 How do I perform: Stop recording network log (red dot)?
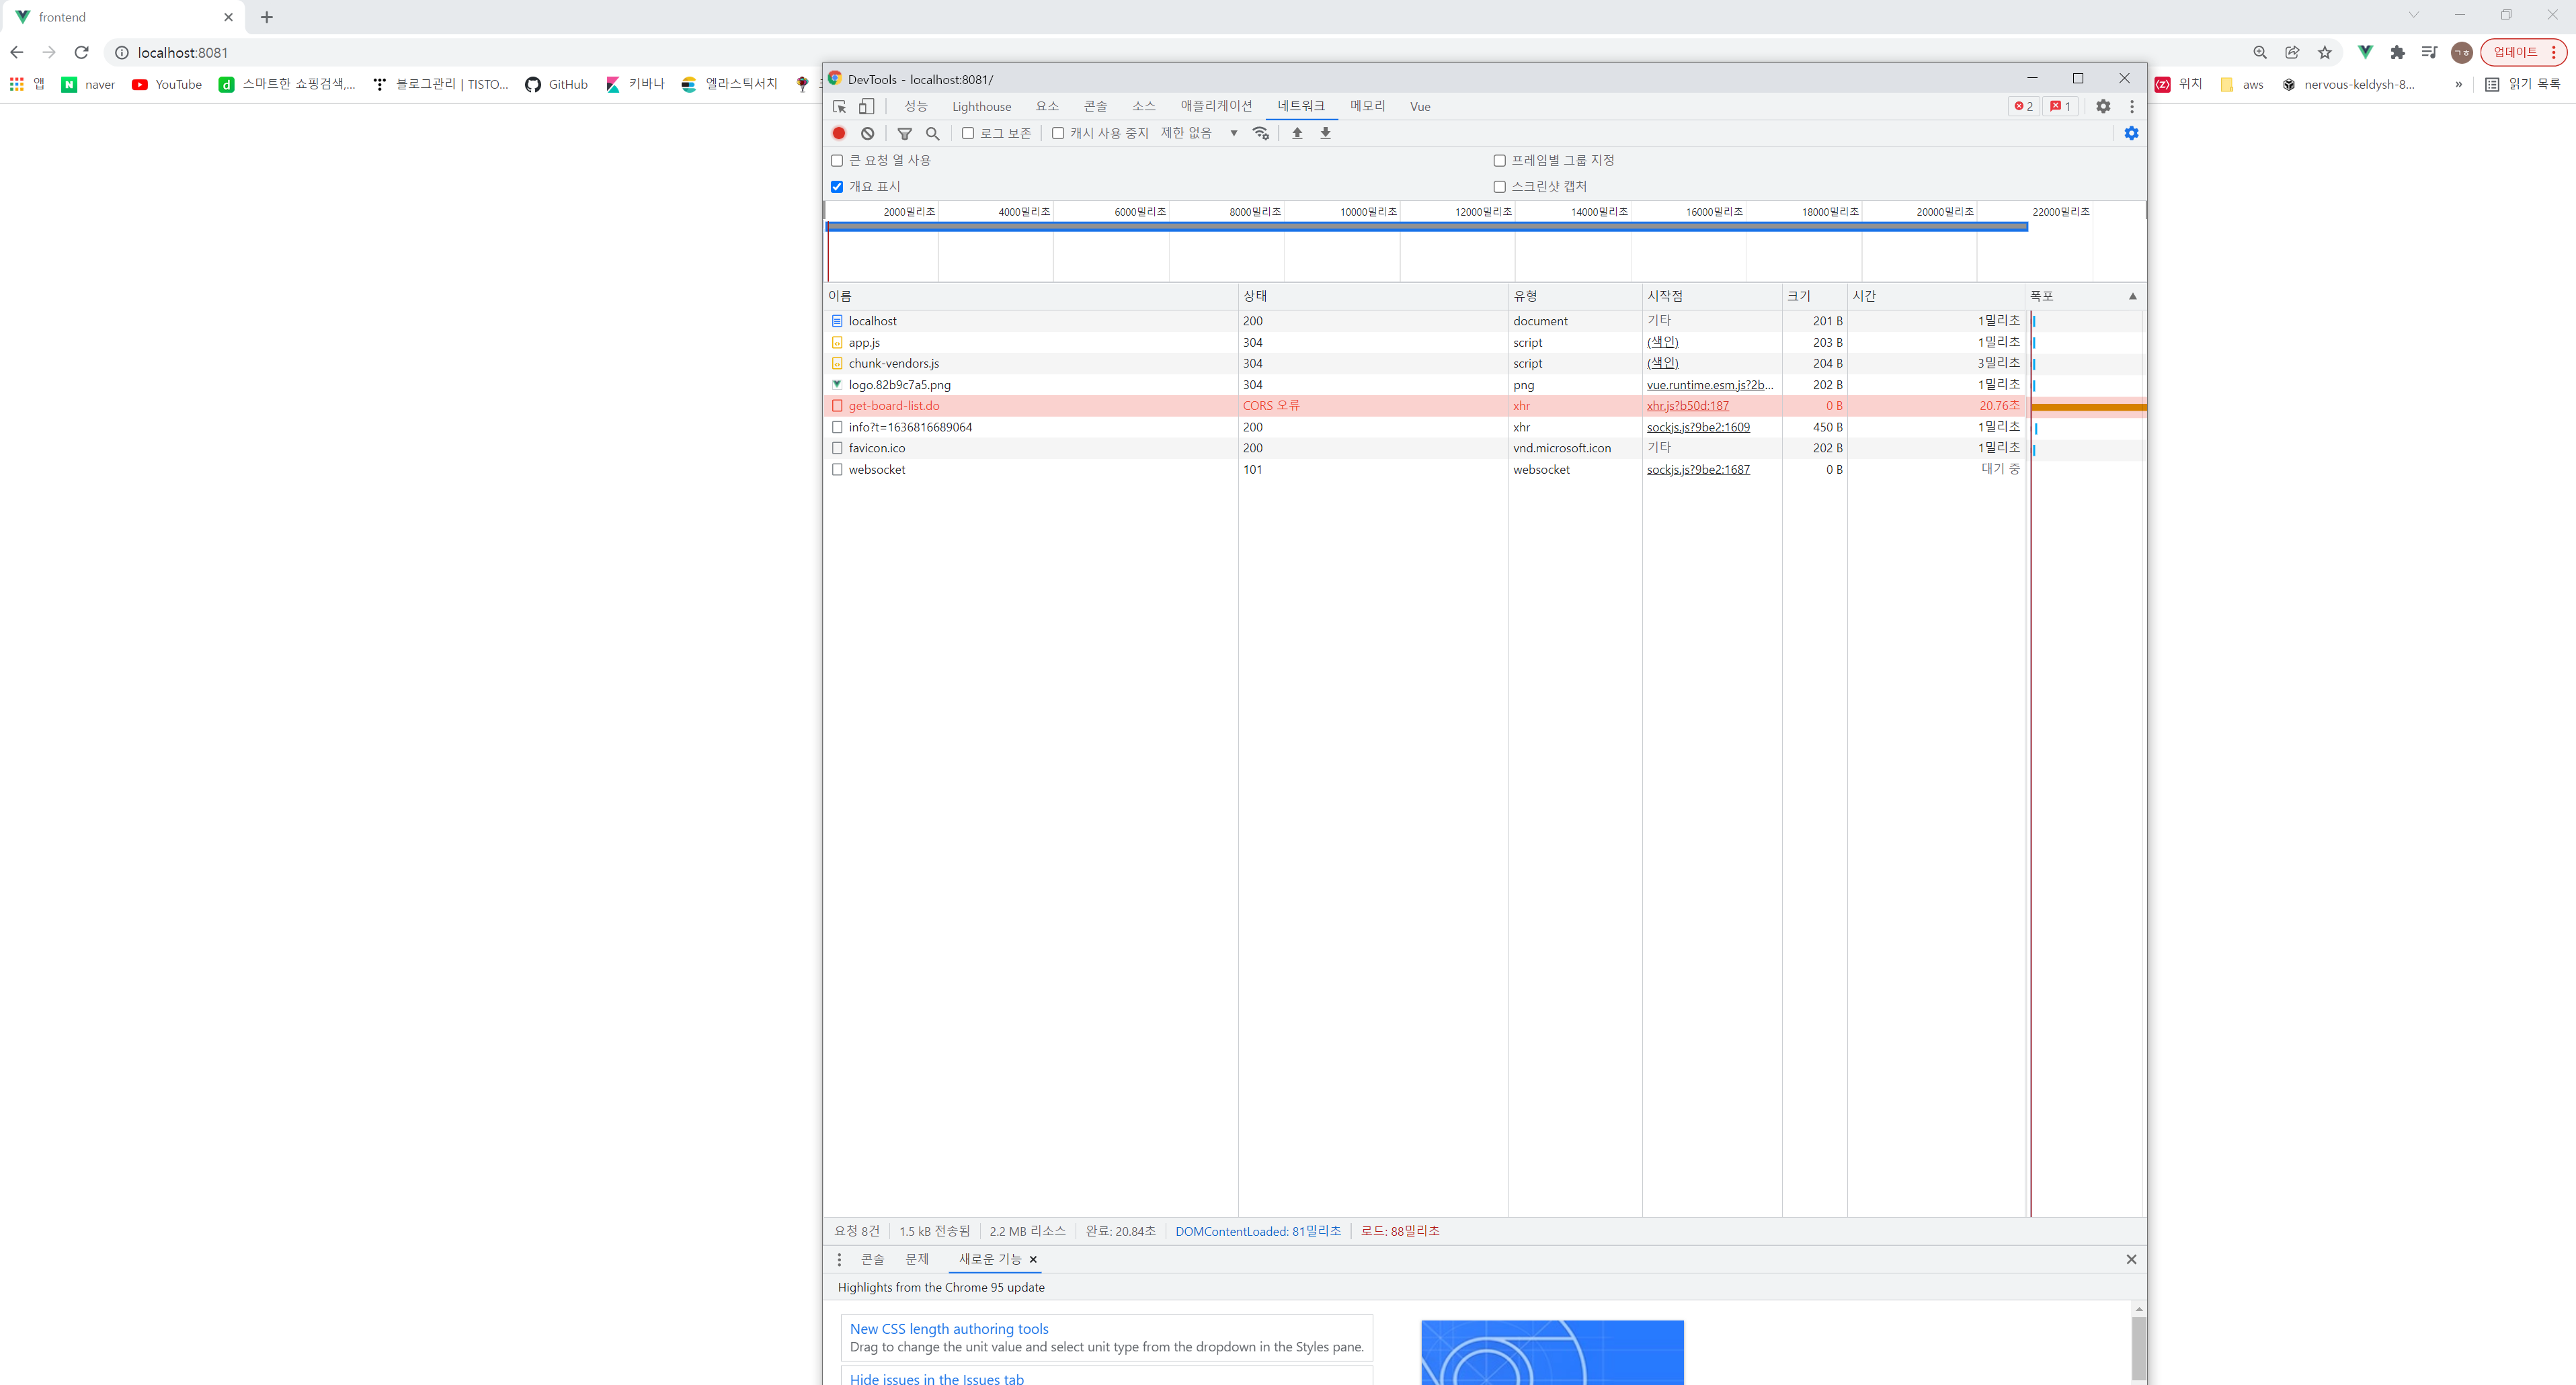[x=838, y=133]
